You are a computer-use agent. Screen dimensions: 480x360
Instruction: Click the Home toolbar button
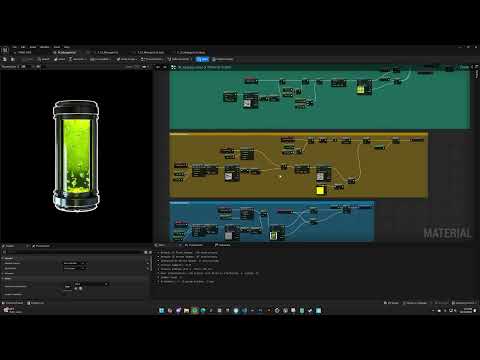pos(60,59)
